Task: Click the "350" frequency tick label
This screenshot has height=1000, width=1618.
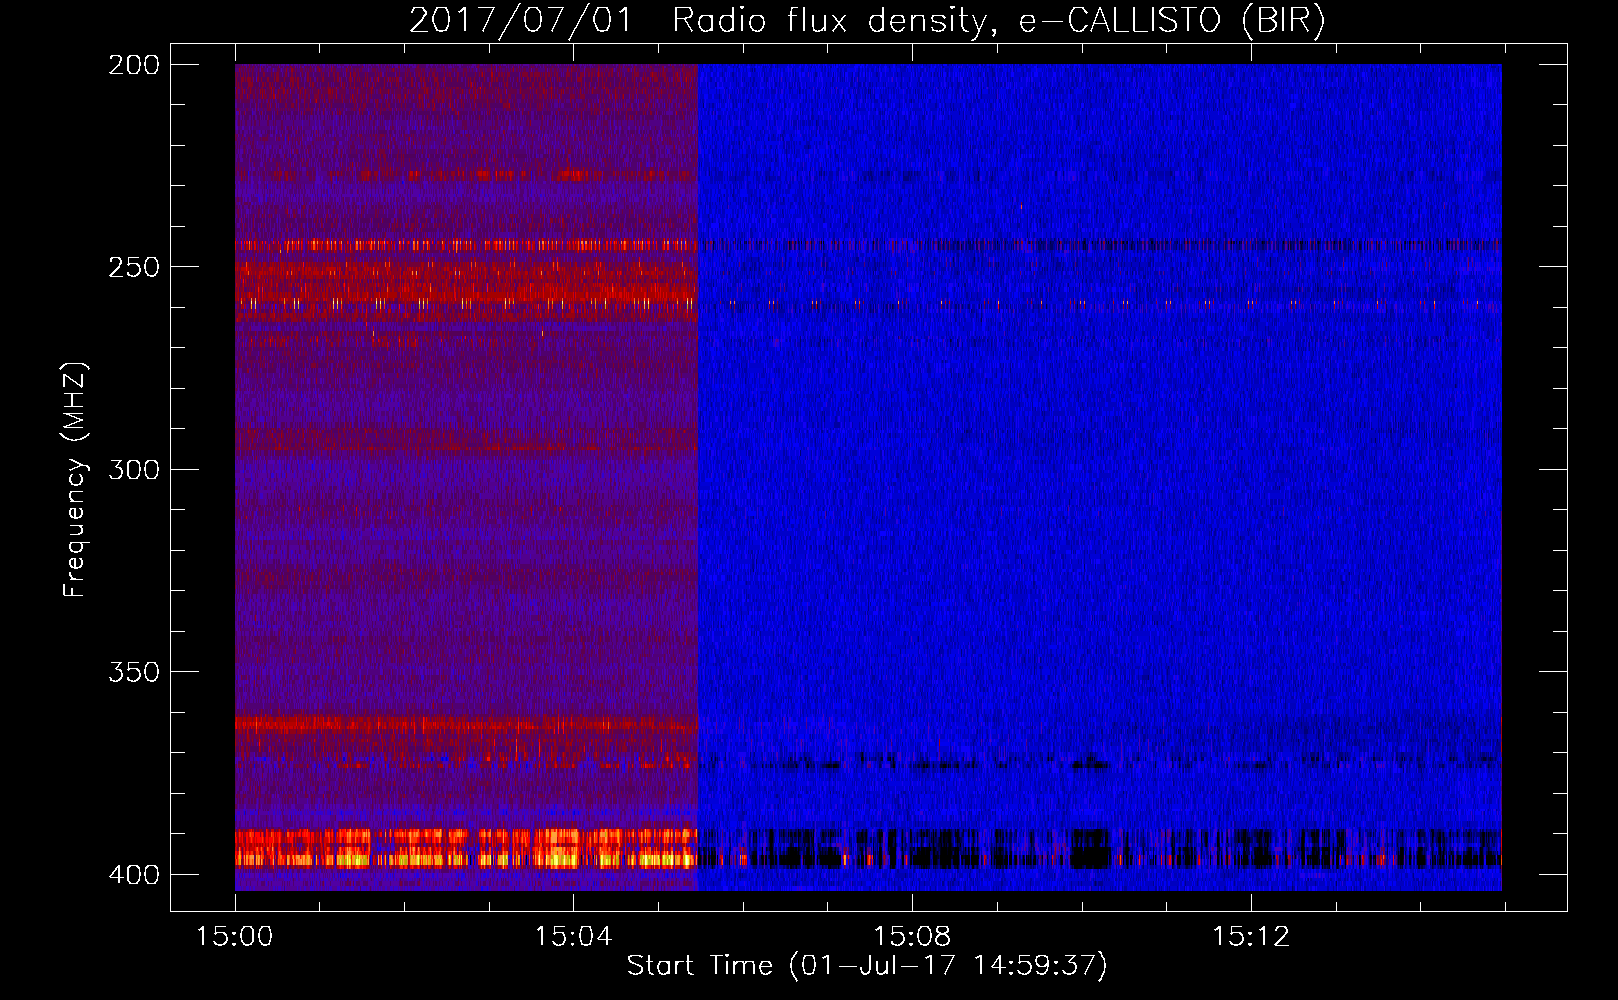Action: click(134, 672)
